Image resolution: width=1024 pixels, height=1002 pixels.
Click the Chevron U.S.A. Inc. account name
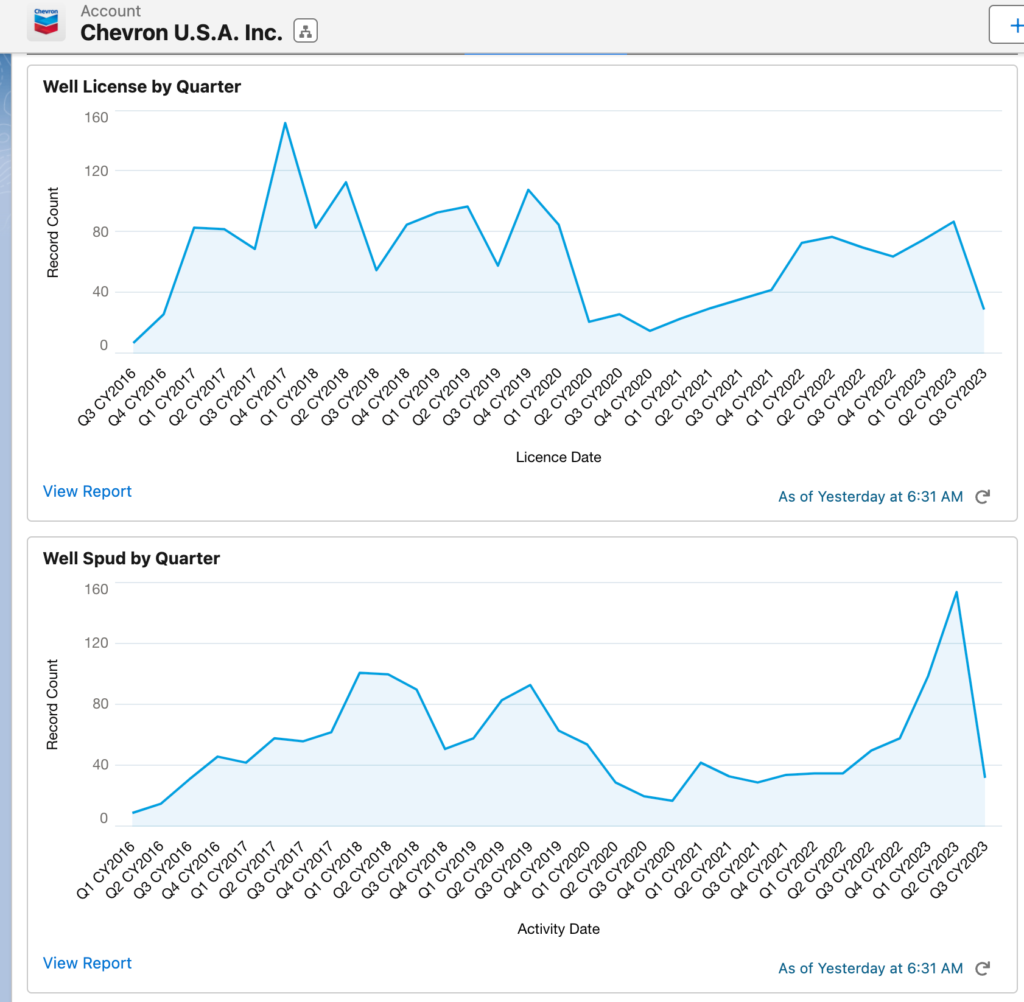(x=182, y=32)
